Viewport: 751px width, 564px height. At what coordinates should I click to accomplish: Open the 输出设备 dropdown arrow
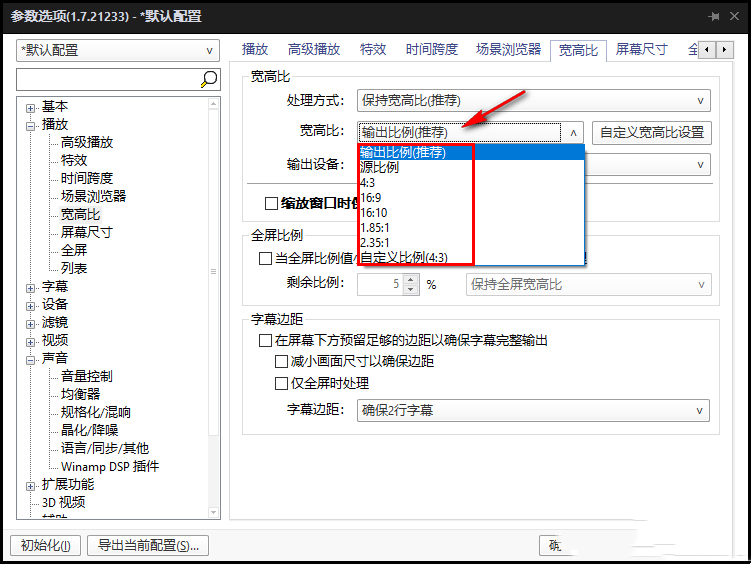tap(700, 165)
